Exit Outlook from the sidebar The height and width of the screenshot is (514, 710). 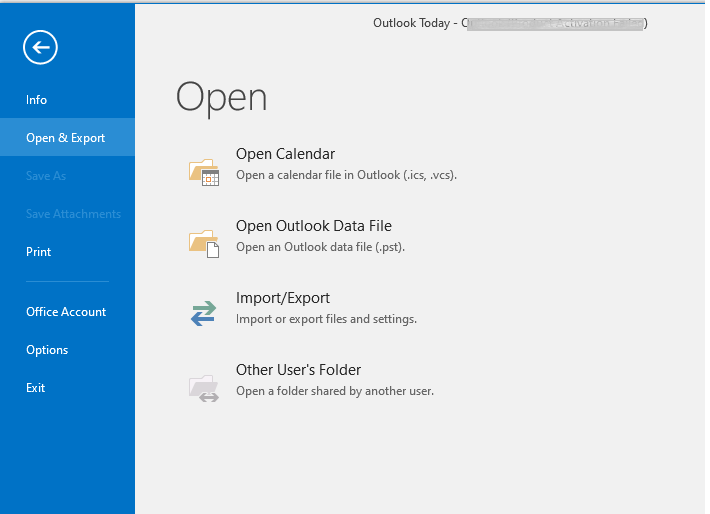tap(67, 388)
